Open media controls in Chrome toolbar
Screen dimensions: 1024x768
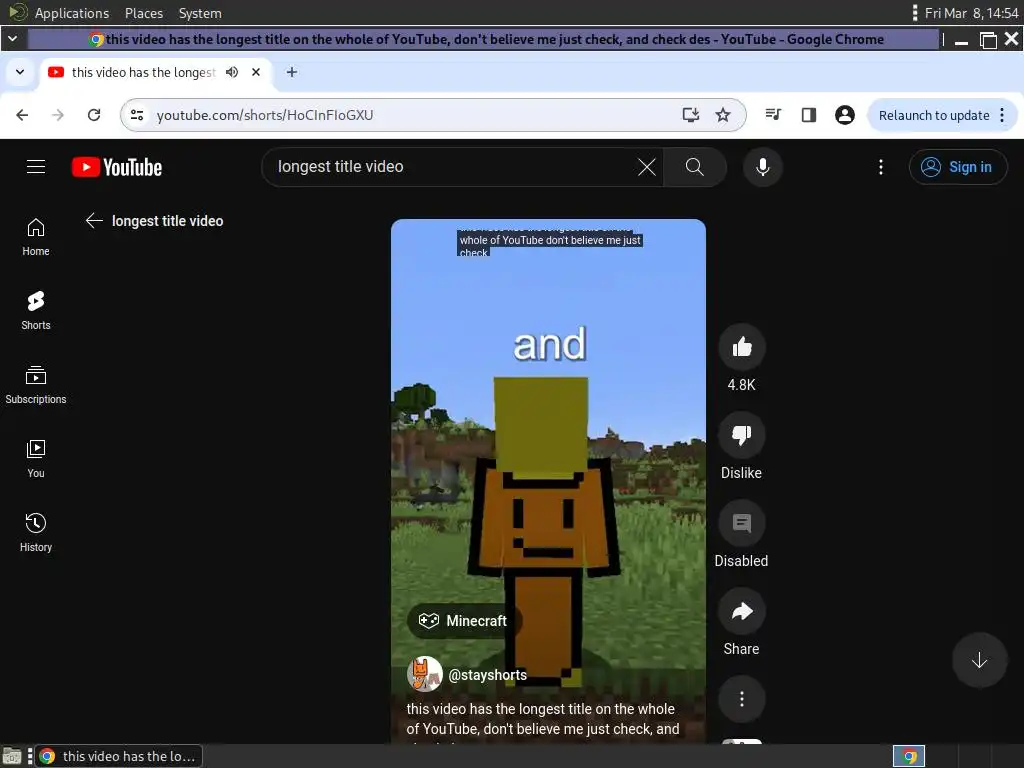click(773, 115)
